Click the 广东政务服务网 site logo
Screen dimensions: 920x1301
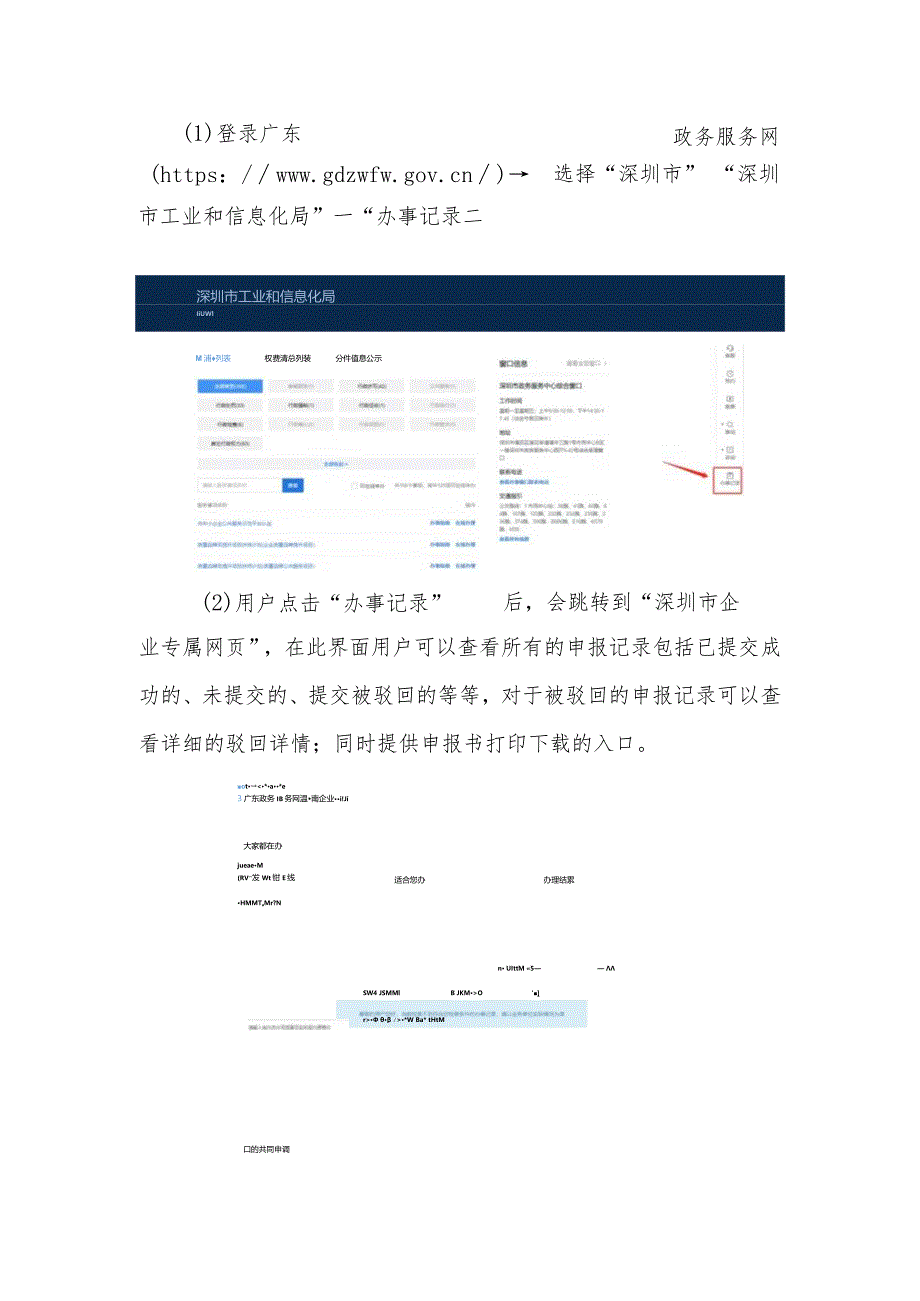[262, 800]
